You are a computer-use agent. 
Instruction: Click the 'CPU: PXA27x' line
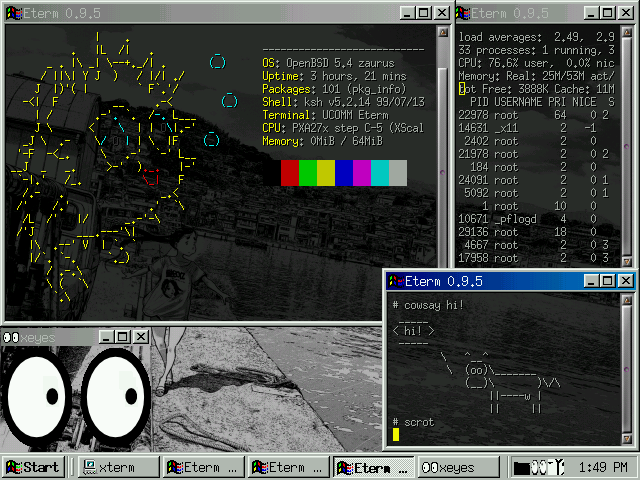[x=343, y=128]
